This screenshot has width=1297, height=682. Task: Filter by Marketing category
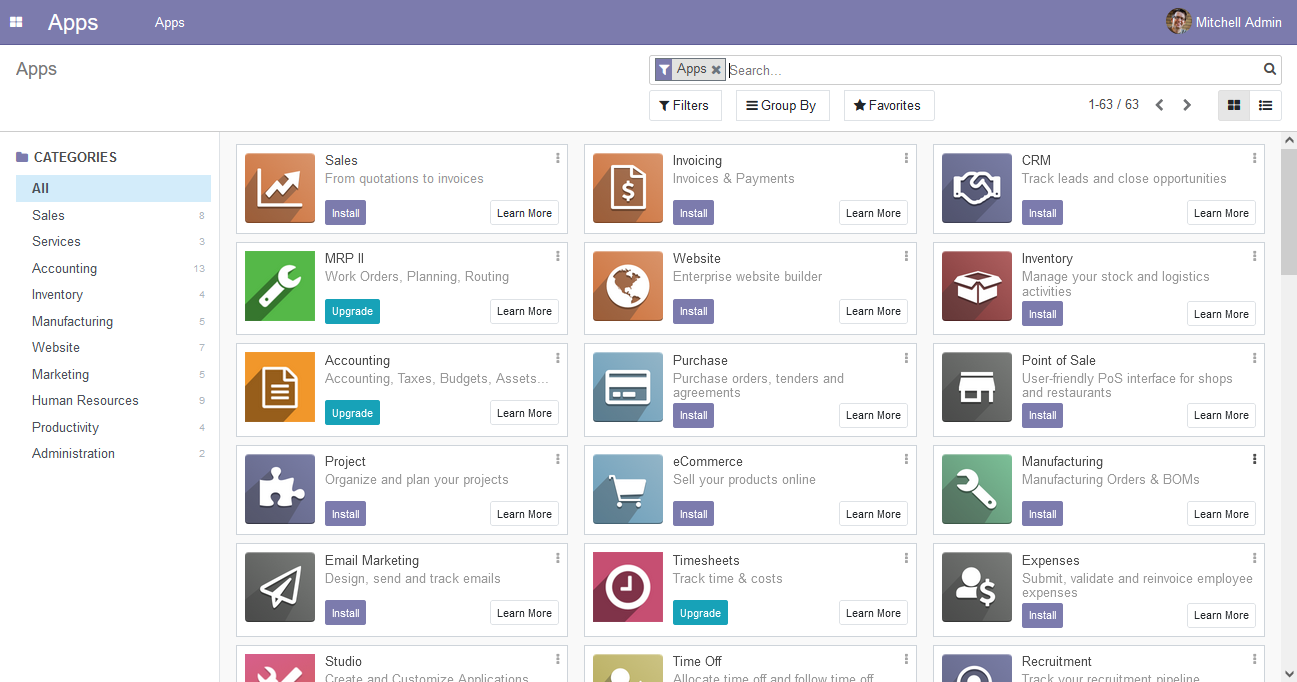coord(113,374)
